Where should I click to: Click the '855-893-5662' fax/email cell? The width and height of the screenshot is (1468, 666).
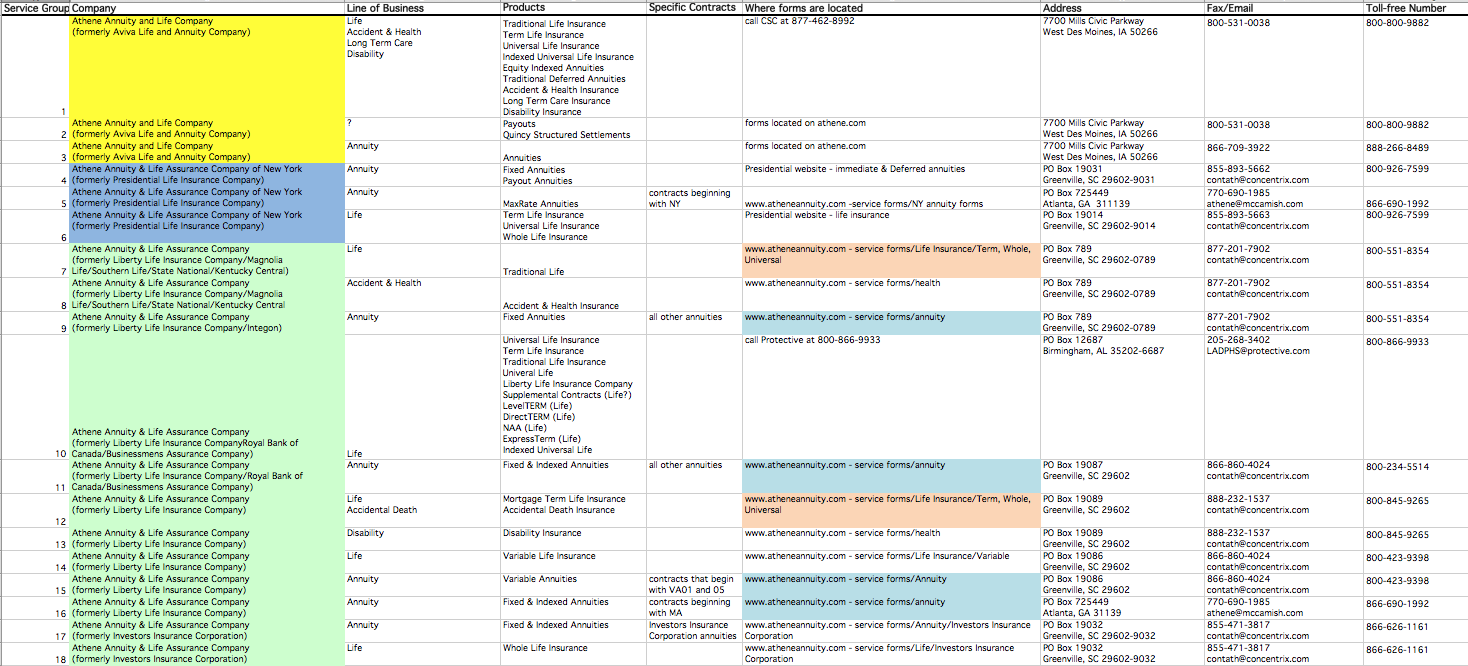[x=1283, y=175]
